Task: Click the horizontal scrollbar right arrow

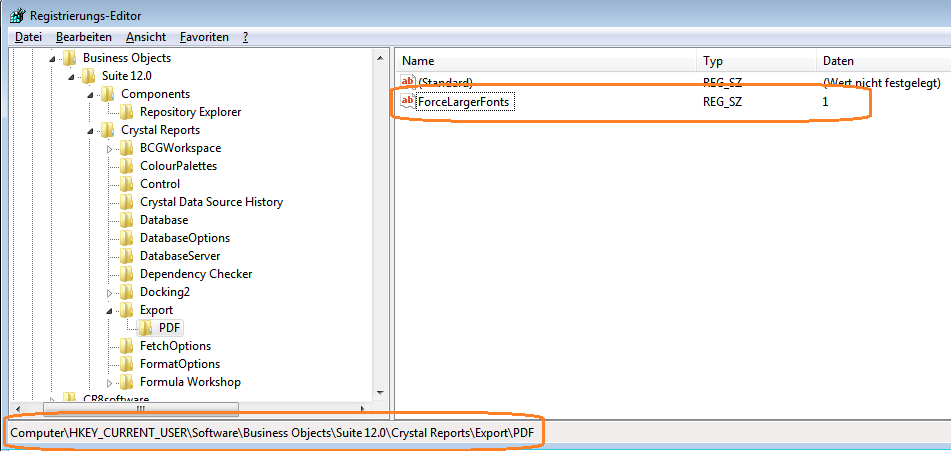Action: [x=363, y=409]
